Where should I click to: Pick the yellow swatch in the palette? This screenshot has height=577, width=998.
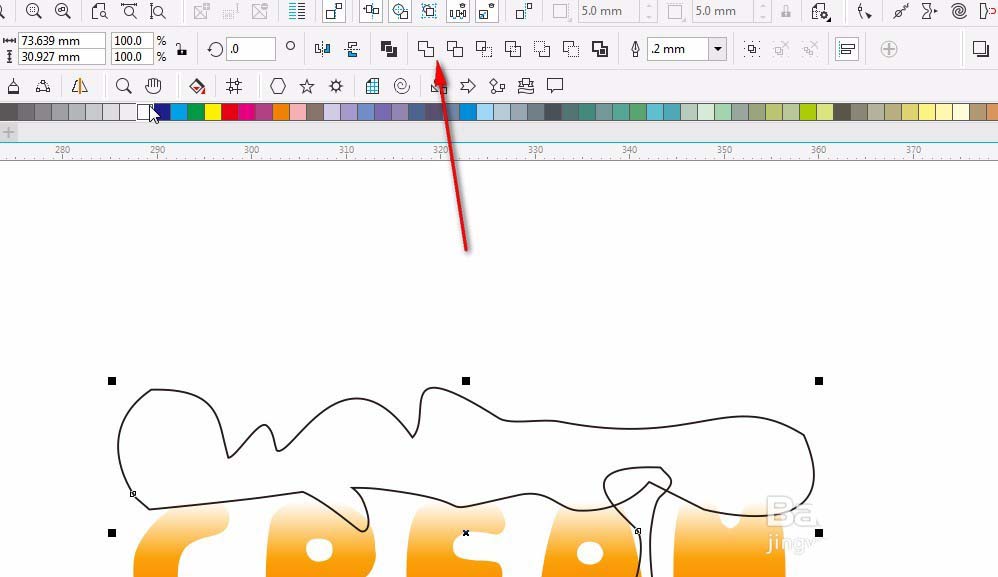[x=212, y=112]
